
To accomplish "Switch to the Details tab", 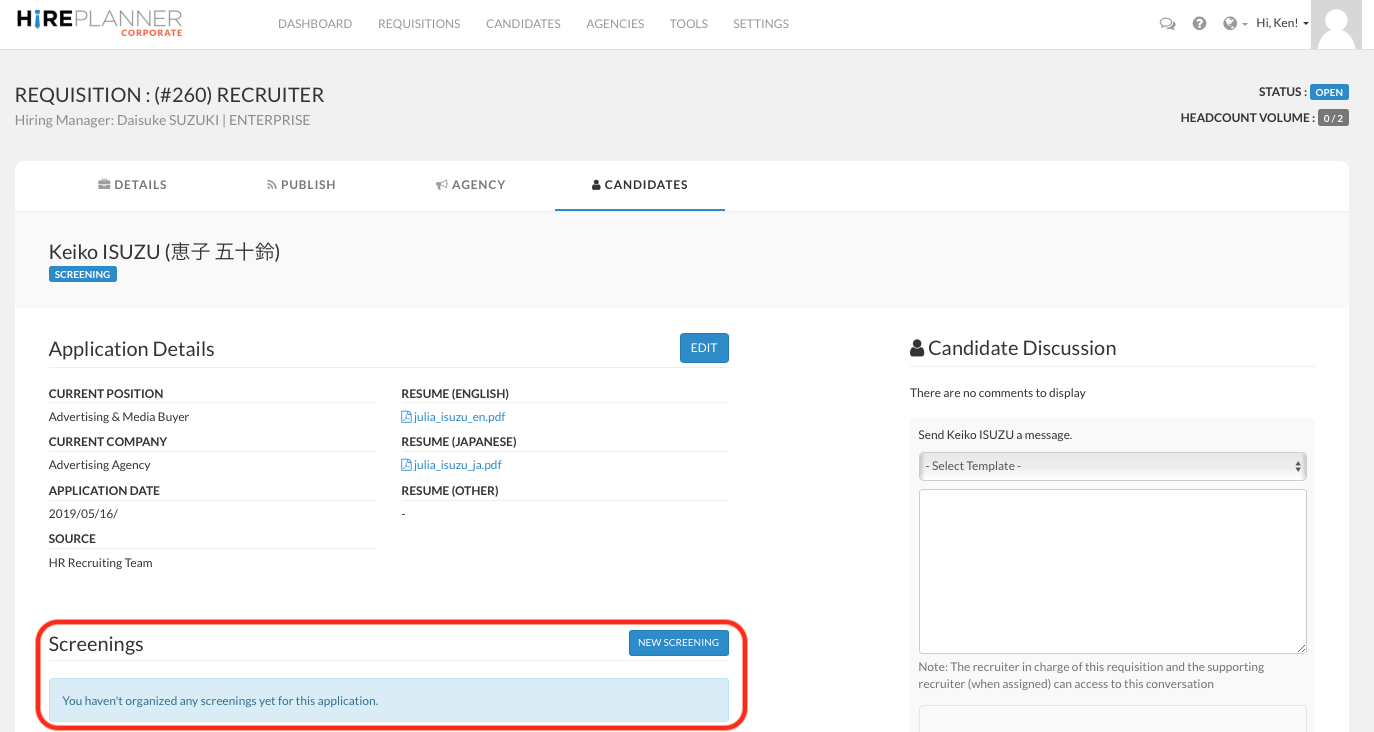I will [133, 185].
